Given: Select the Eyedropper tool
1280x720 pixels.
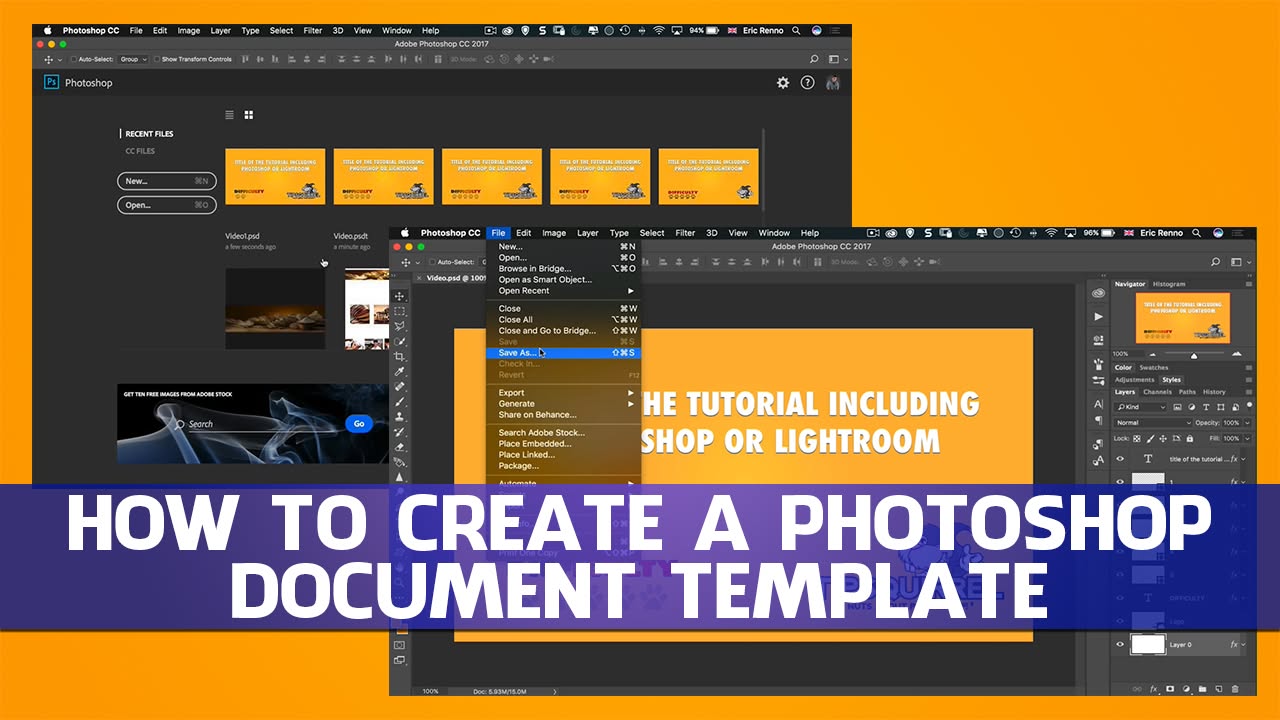Looking at the screenshot, I should click(x=400, y=372).
